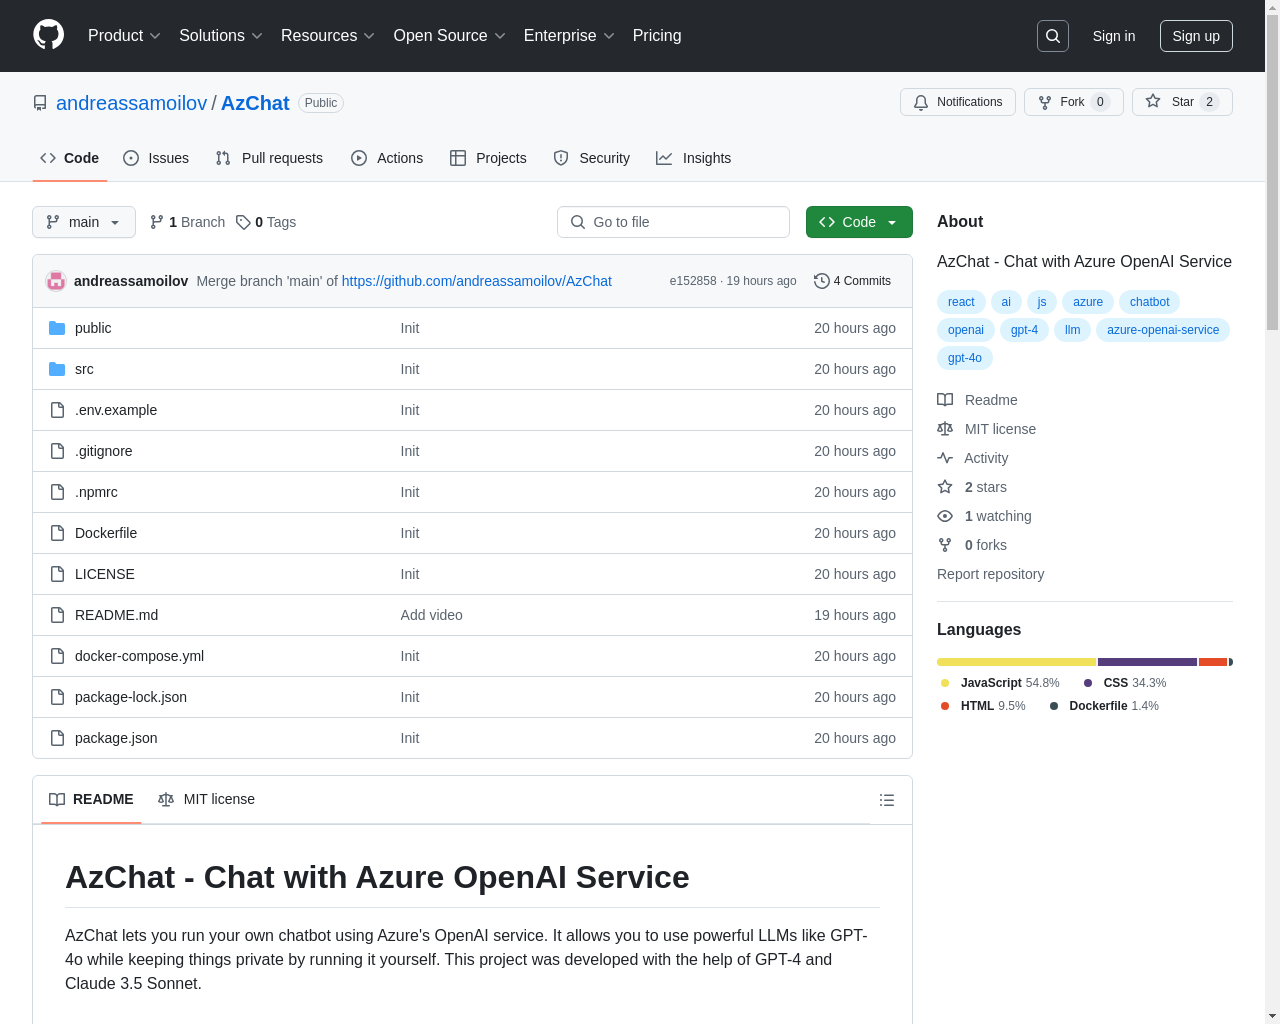Expand the Resources menu
Screen dimensions: 1280x1024
click(x=328, y=36)
